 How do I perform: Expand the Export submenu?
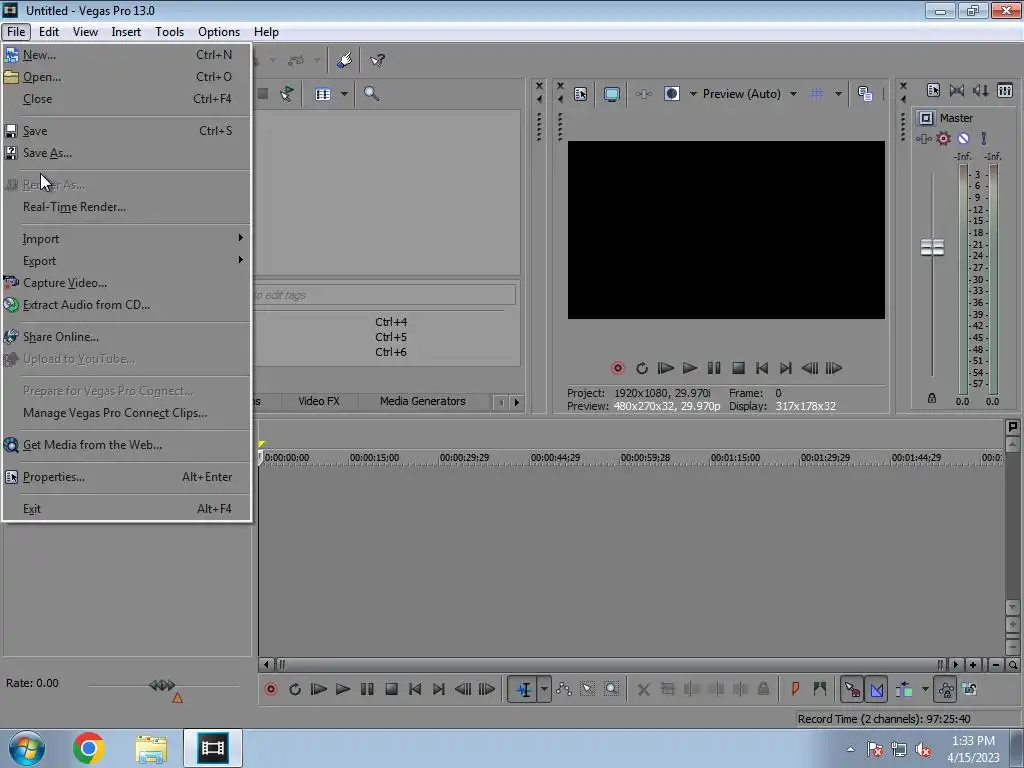pos(127,261)
